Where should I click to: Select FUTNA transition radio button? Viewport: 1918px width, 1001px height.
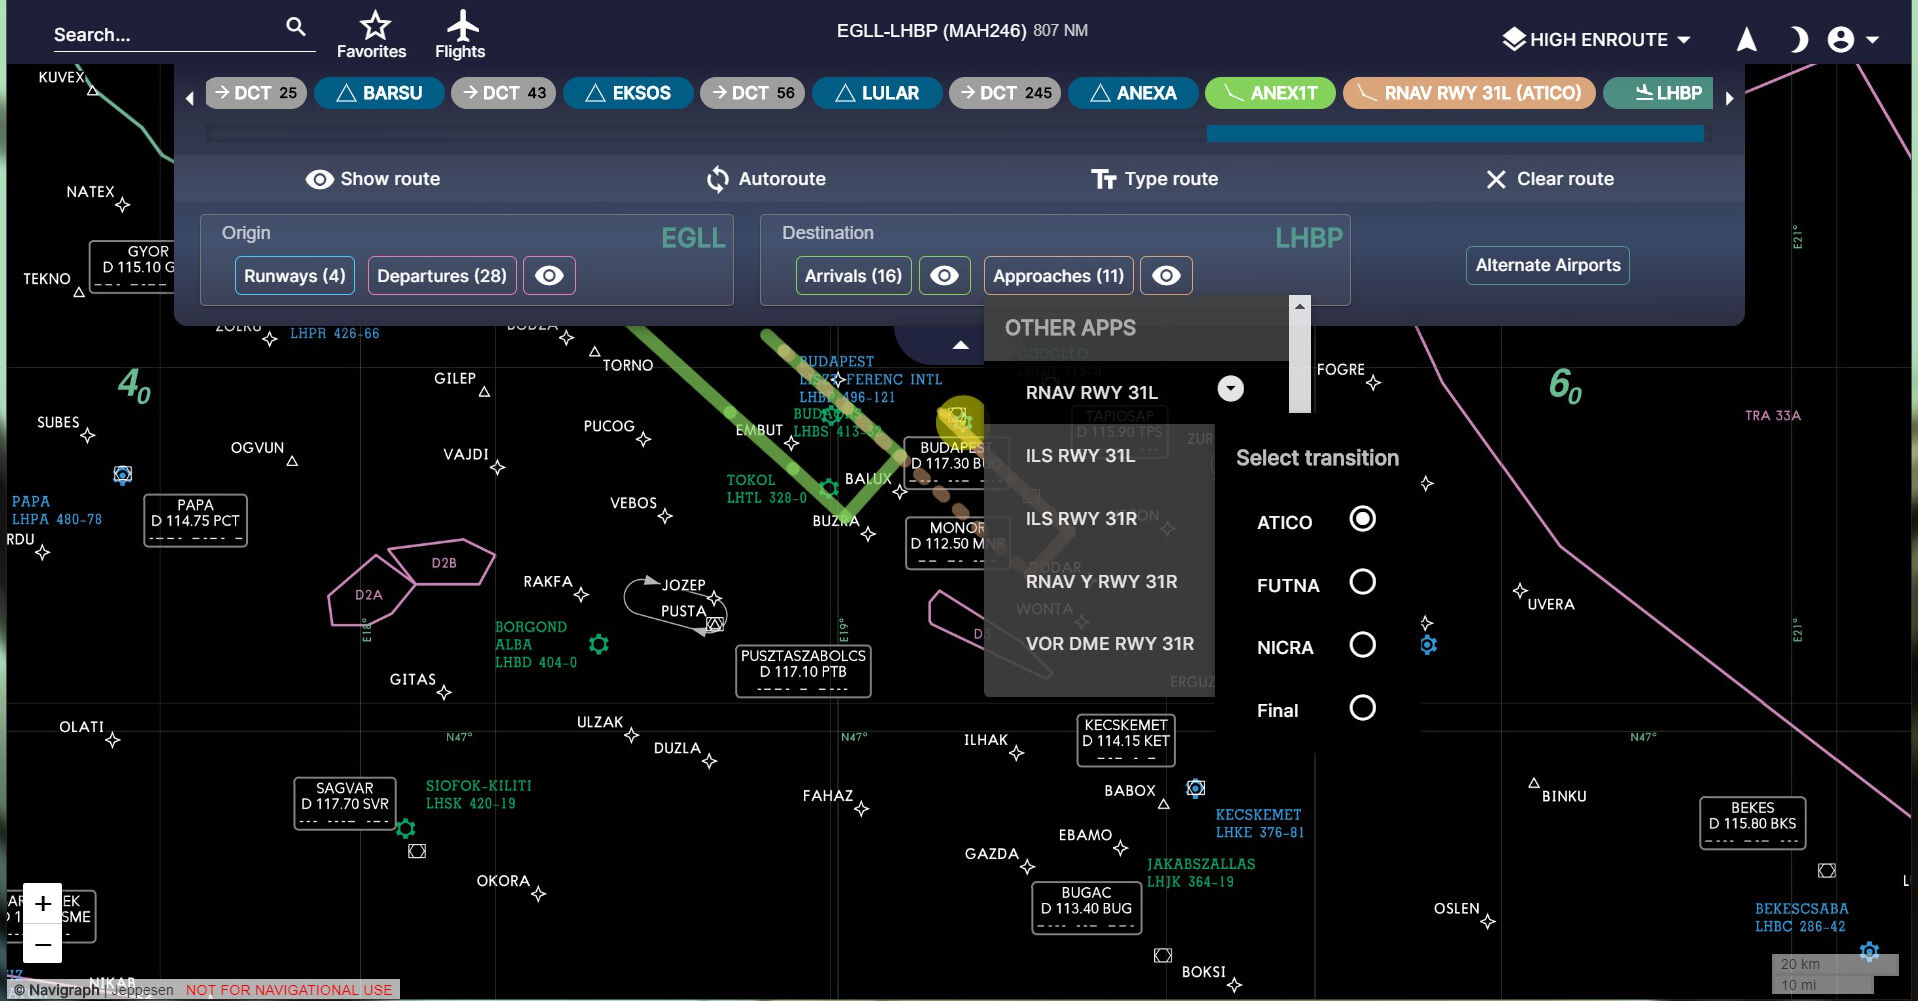pyautogui.click(x=1362, y=582)
